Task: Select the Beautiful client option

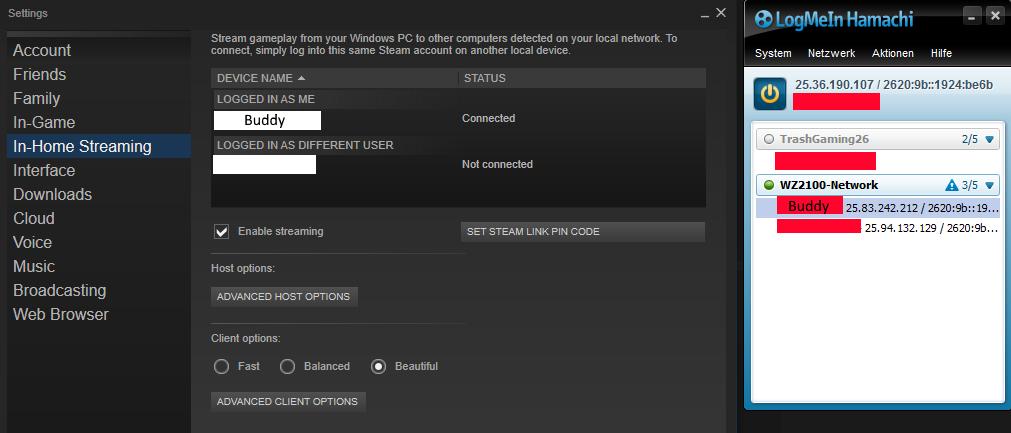Action: click(x=379, y=366)
